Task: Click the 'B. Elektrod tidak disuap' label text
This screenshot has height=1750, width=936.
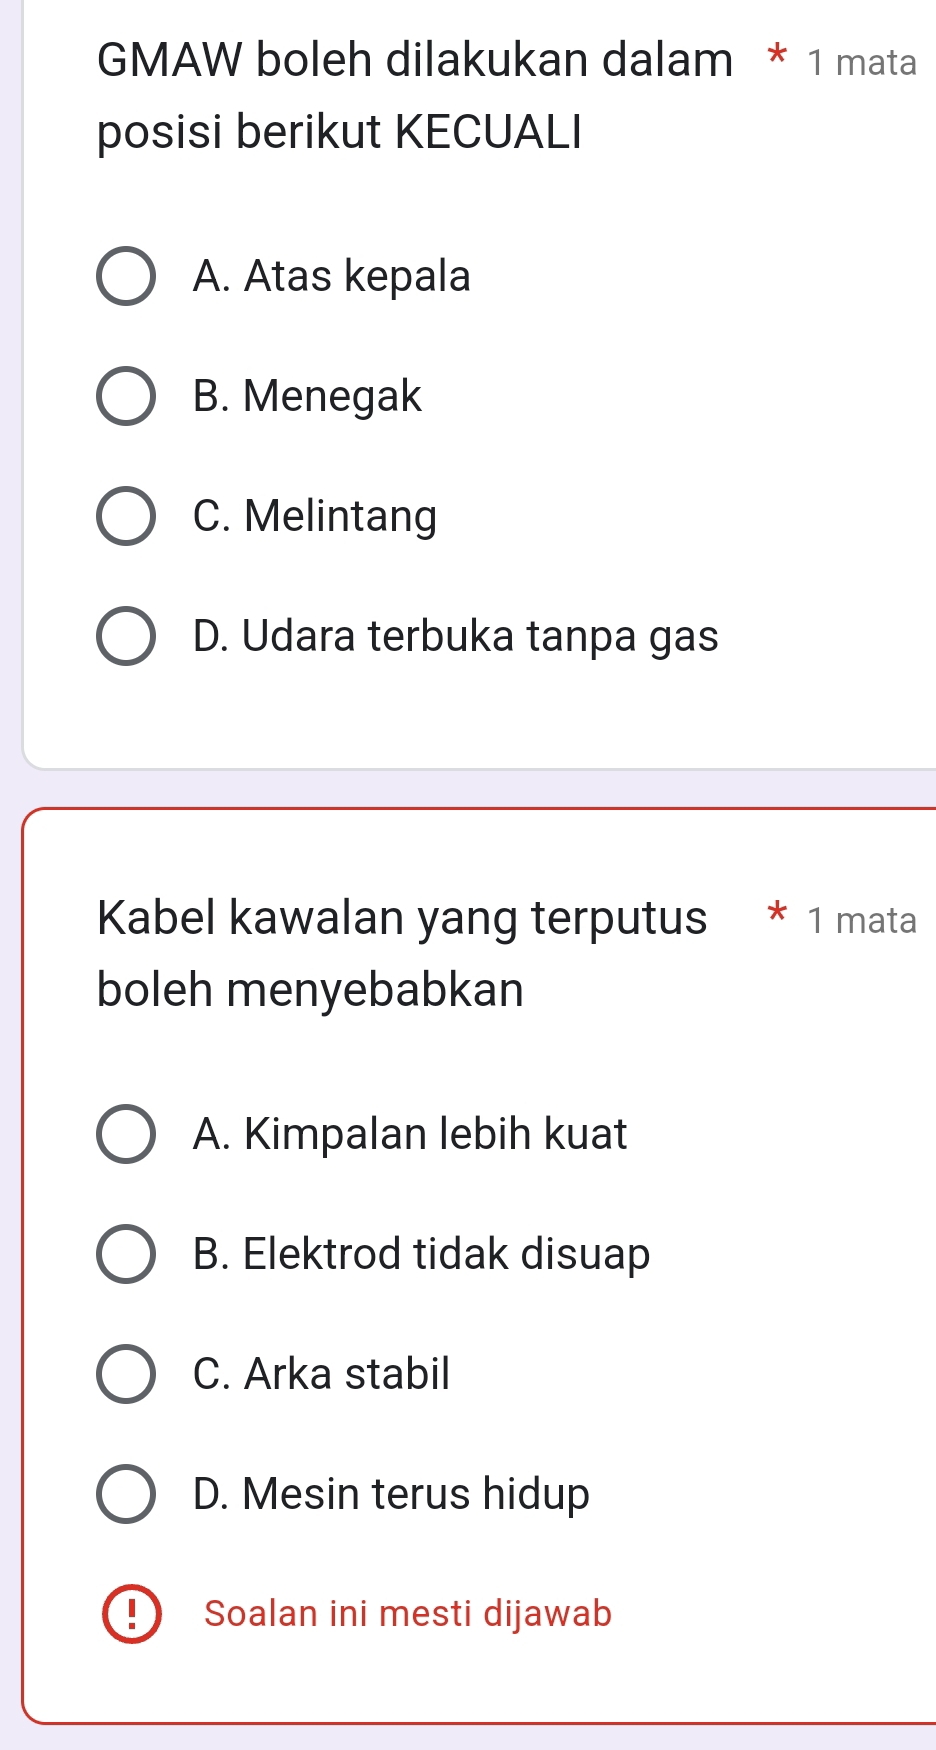Action: (421, 1254)
